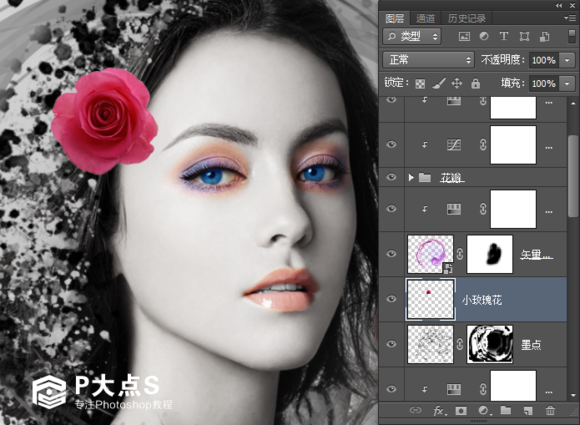The image size is (580, 425).
Task: Add a layer mask
Action: coord(461,411)
